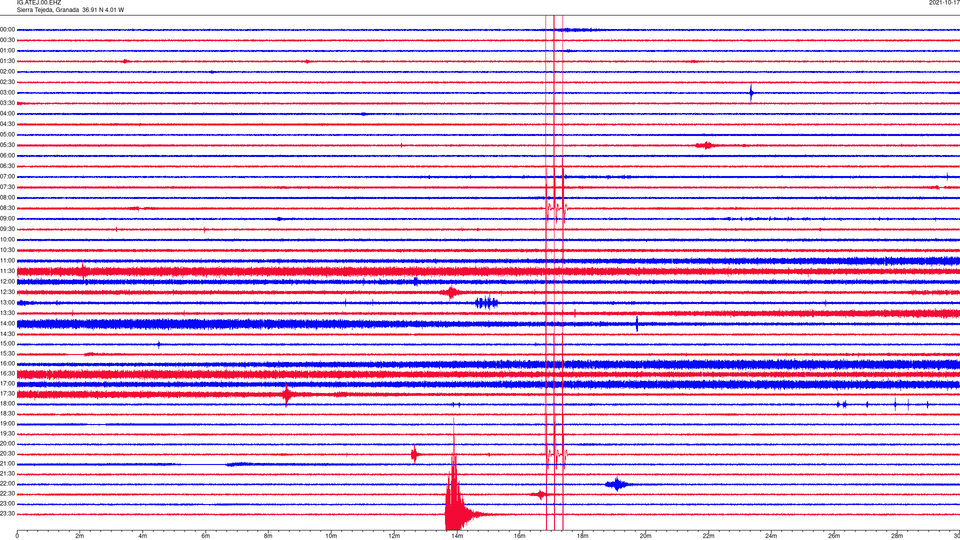
Task: Select the 20:30 trace time label
Action: coord(7,454)
